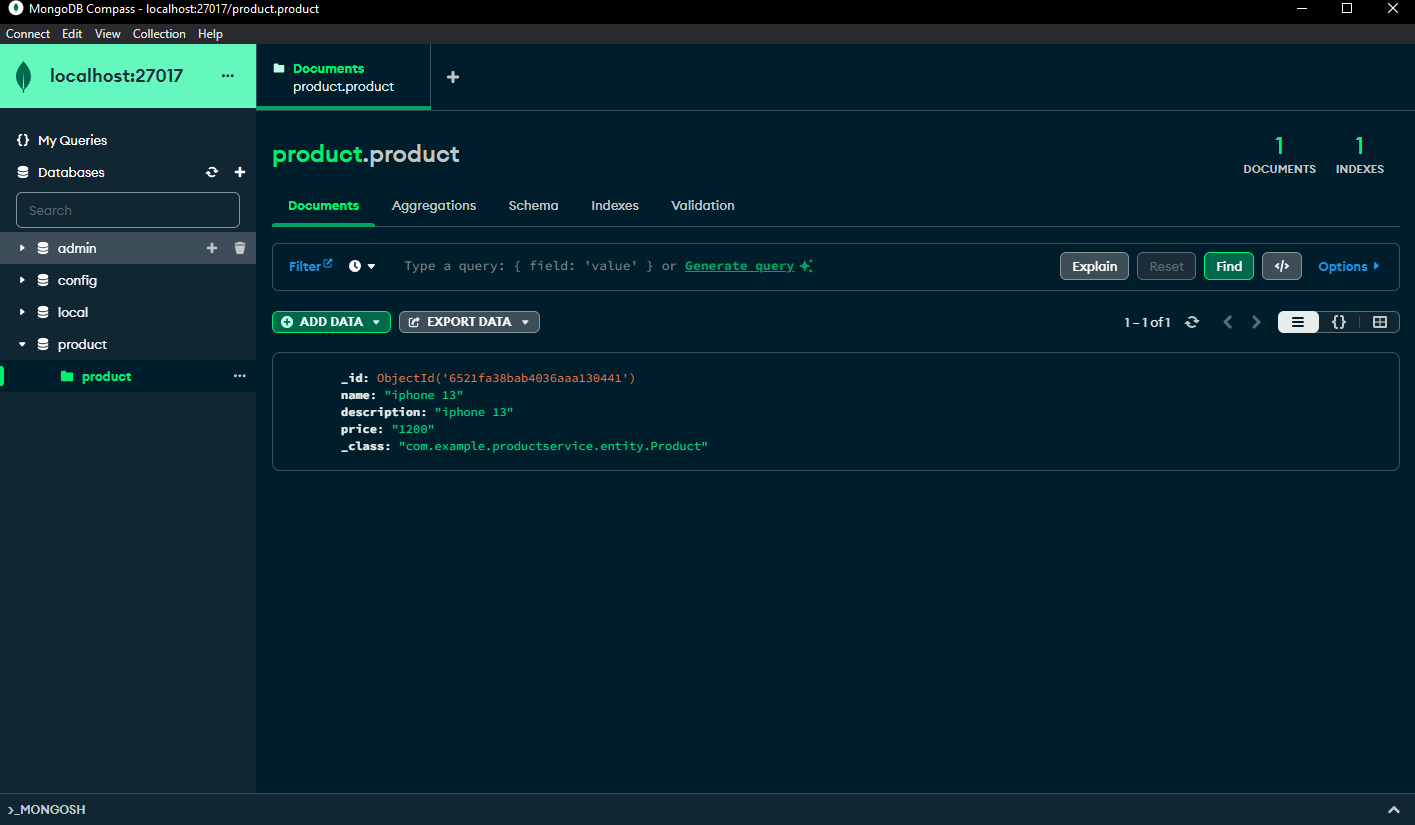
Task: Select the product.product Documents tab
Action: click(343, 77)
